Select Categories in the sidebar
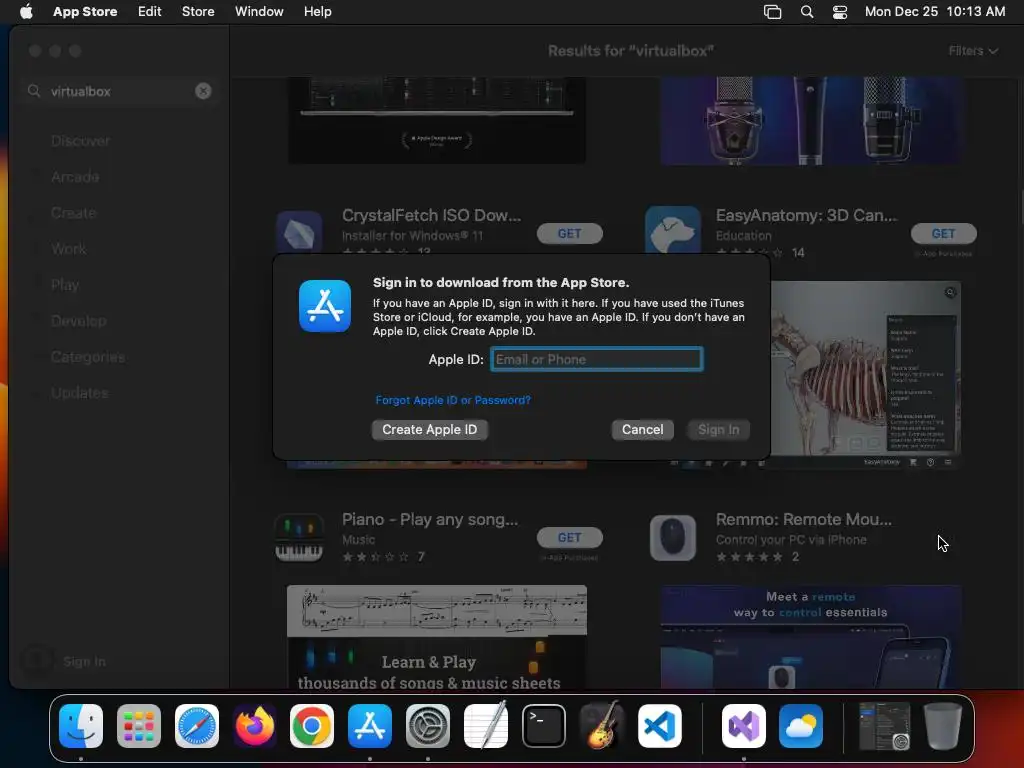 [x=88, y=357]
